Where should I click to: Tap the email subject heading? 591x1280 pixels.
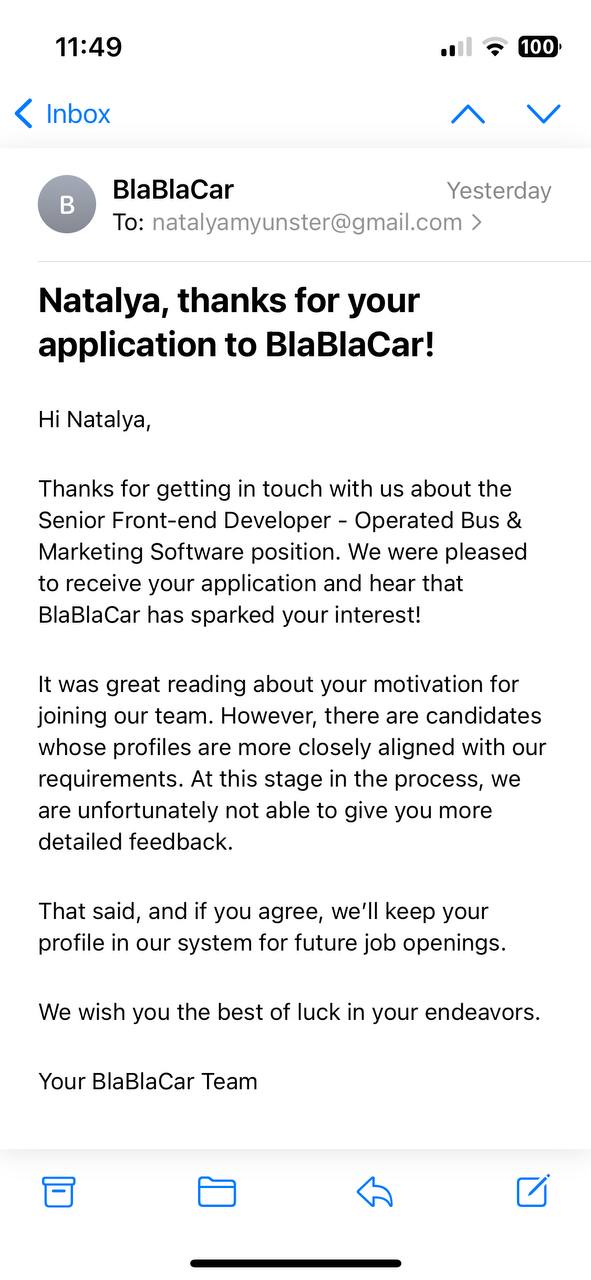click(x=237, y=322)
